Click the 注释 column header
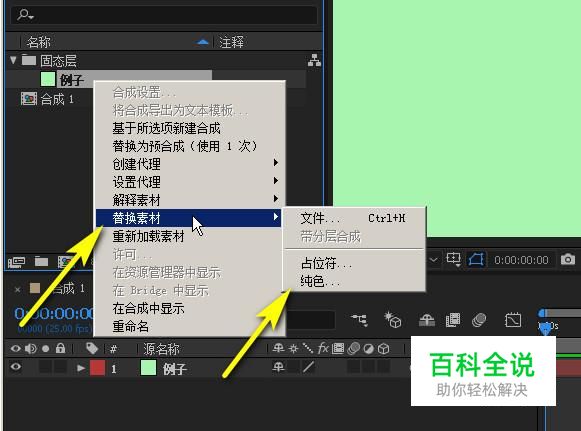This screenshot has height=431, width=581. [231, 42]
